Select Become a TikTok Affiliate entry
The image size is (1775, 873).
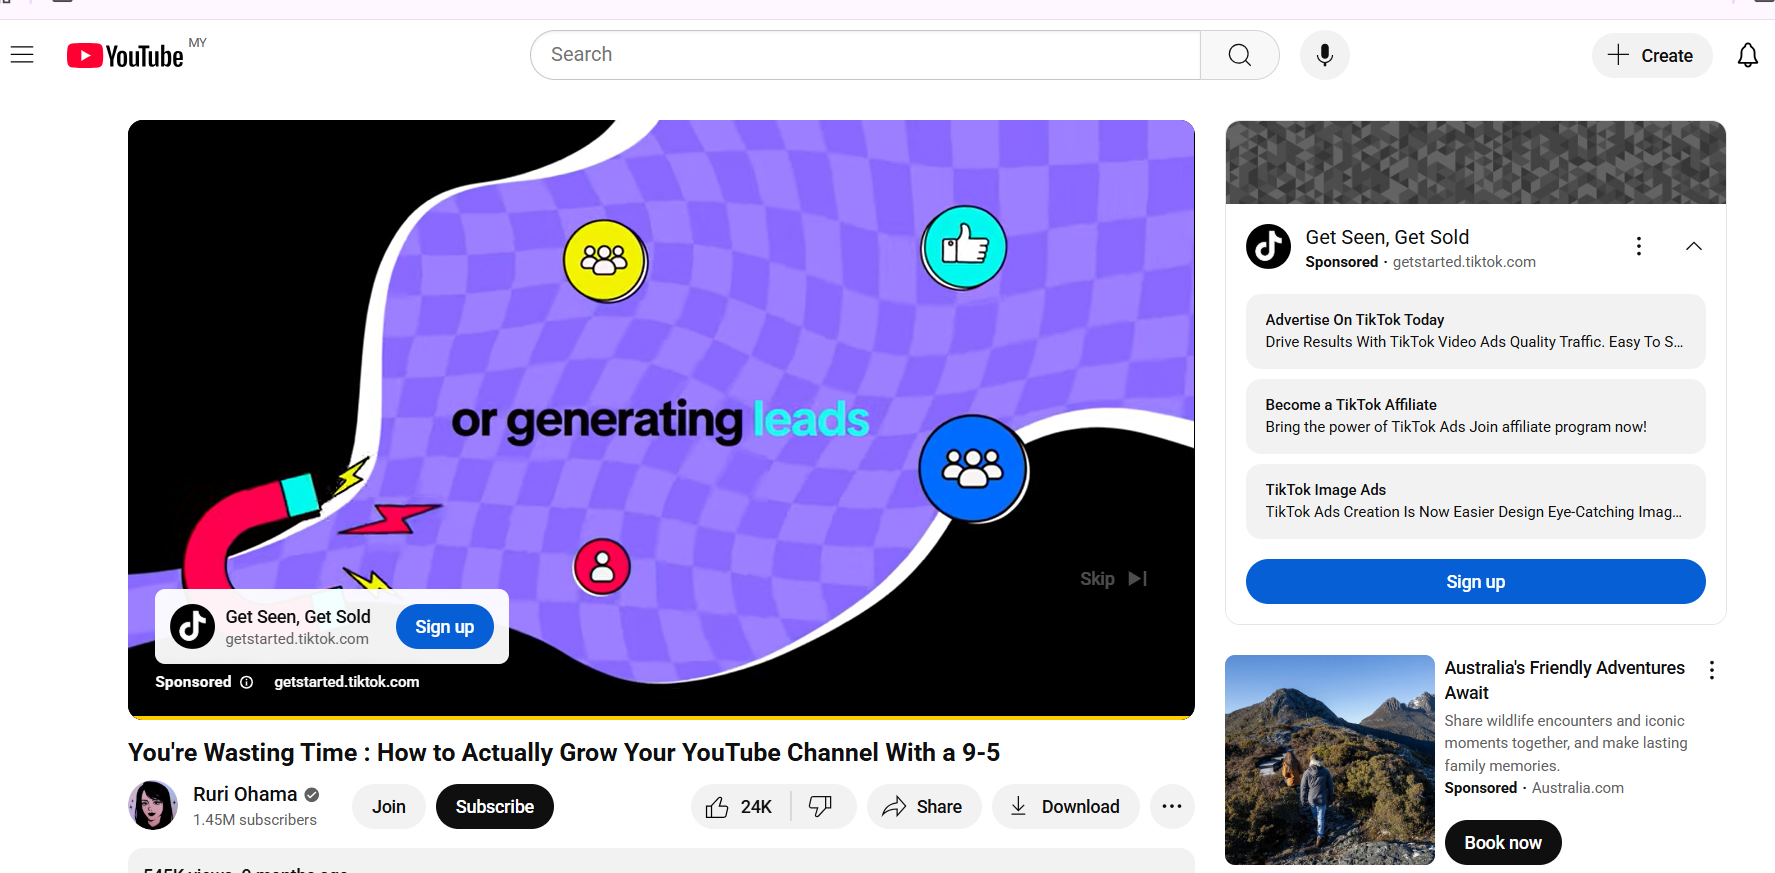(x=1474, y=416)
